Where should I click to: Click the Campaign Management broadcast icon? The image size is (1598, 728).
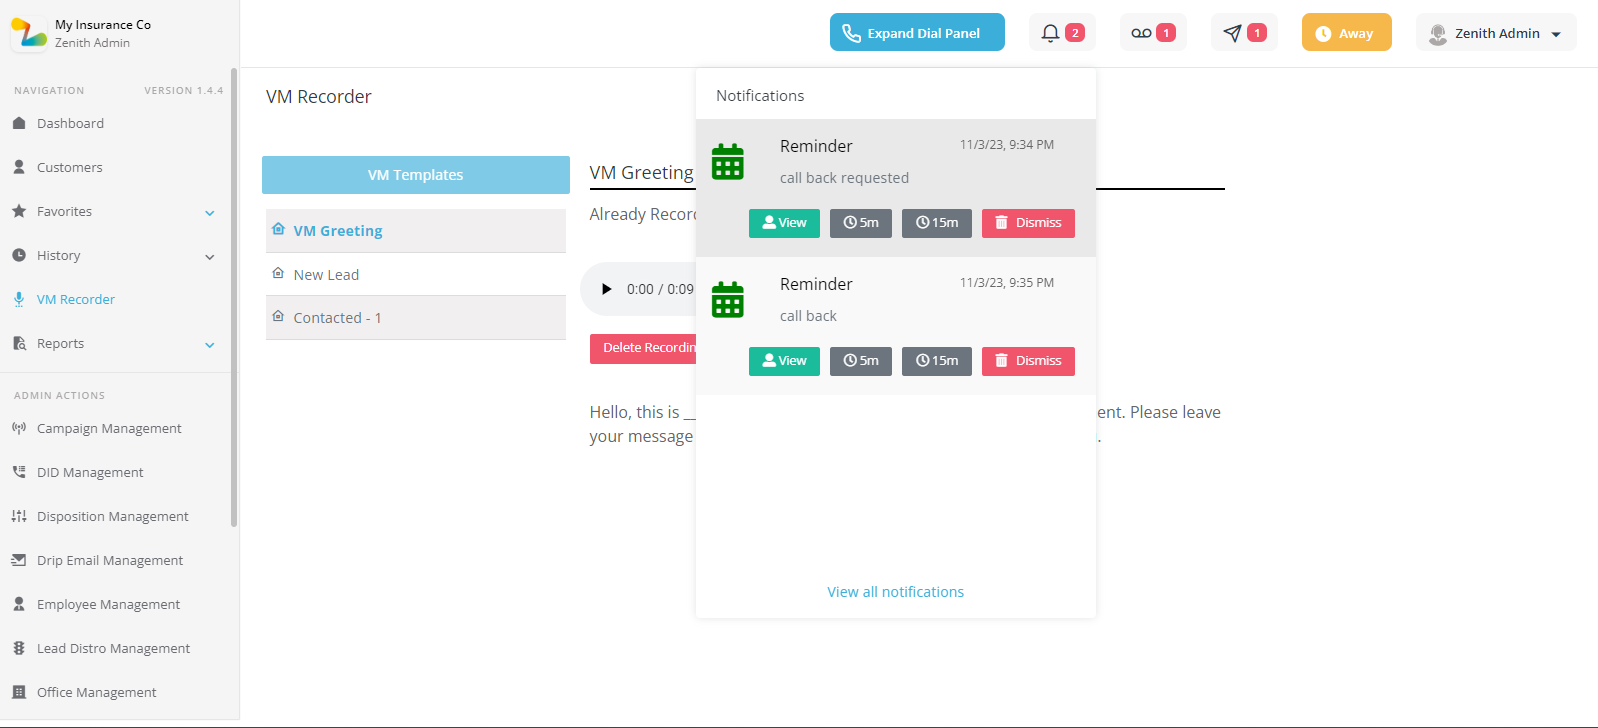[19, 428]
